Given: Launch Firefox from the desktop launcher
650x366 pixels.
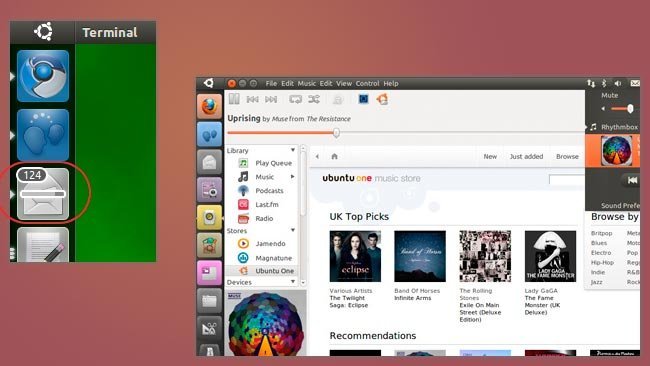Looking at the screenshot, I should pos(209,106).
